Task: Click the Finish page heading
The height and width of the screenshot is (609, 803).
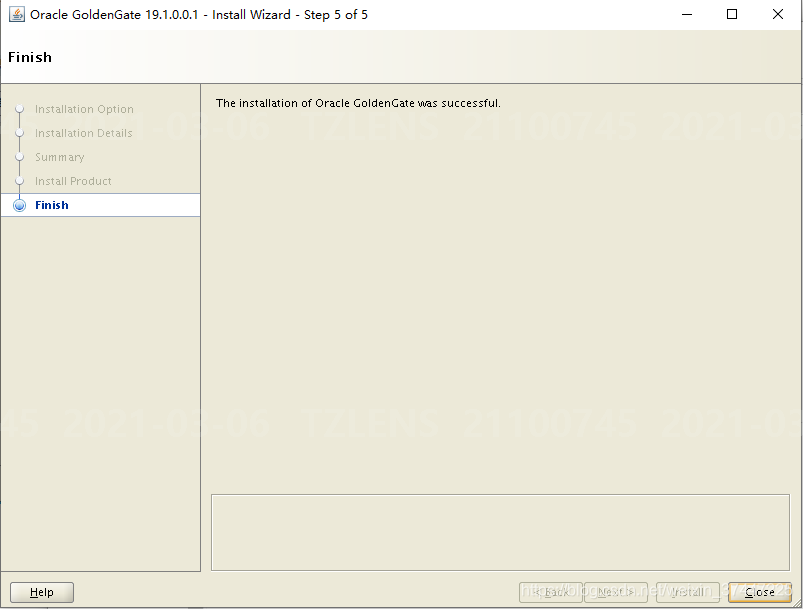Action: point(30,57)
